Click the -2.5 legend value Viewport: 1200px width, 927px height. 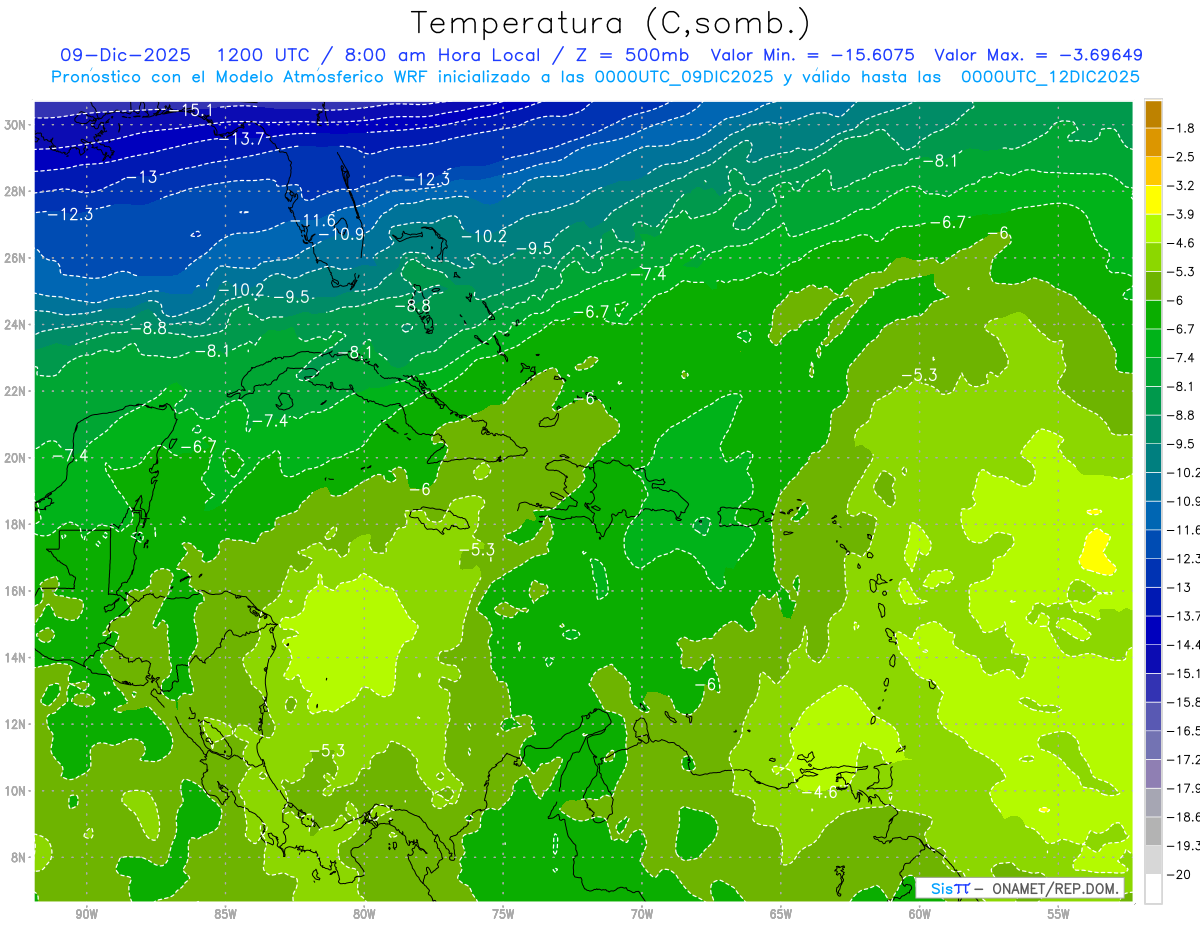[x=1182, y=157]
